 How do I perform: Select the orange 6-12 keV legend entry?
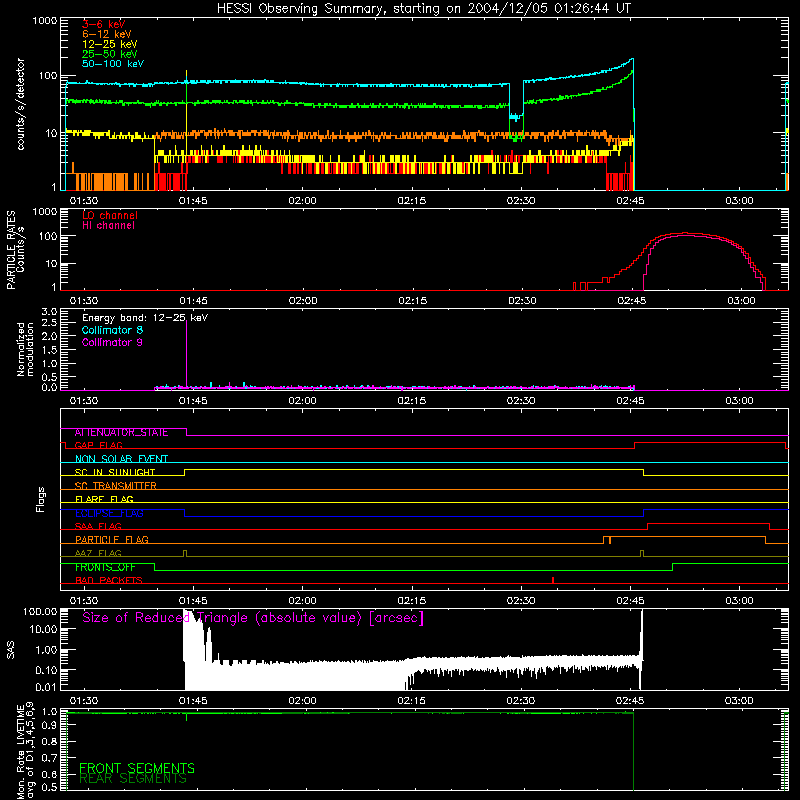click(x=107, y=34)
